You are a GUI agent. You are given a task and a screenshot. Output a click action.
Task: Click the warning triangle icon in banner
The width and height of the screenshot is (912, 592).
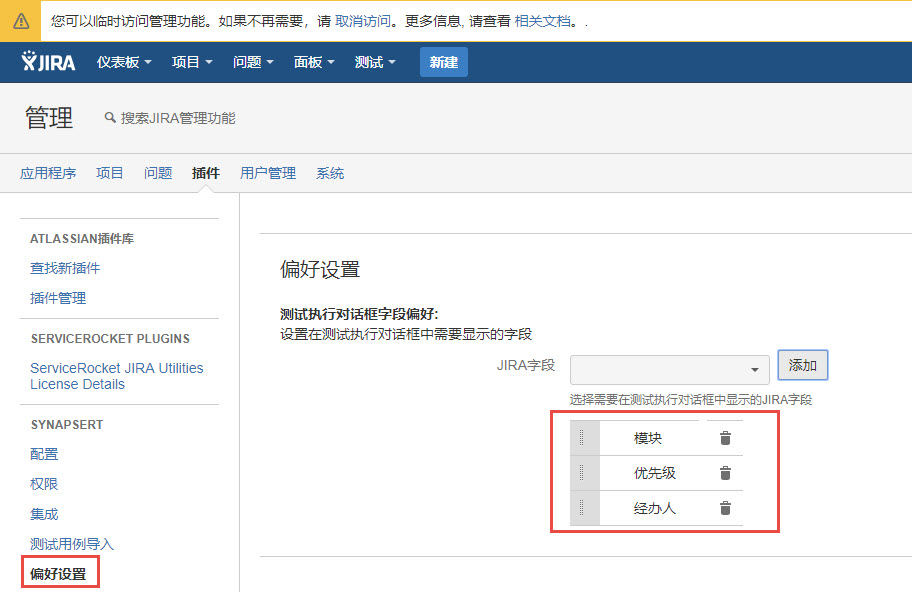pos(21,22)
